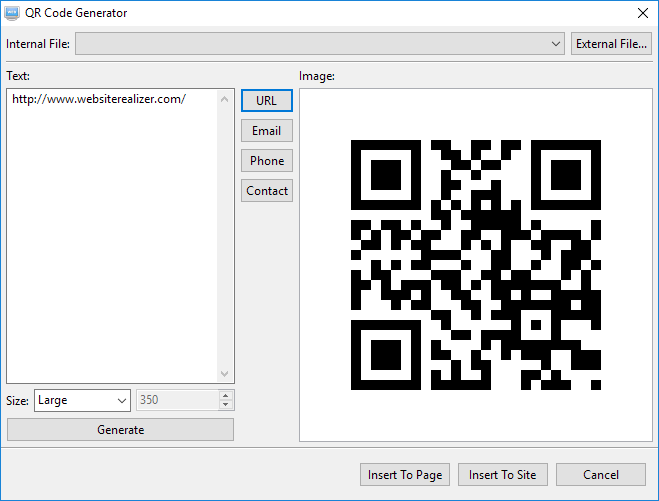Screen dimensions: 659x501
Task: Click the Email template button
Action: point(266,131)
